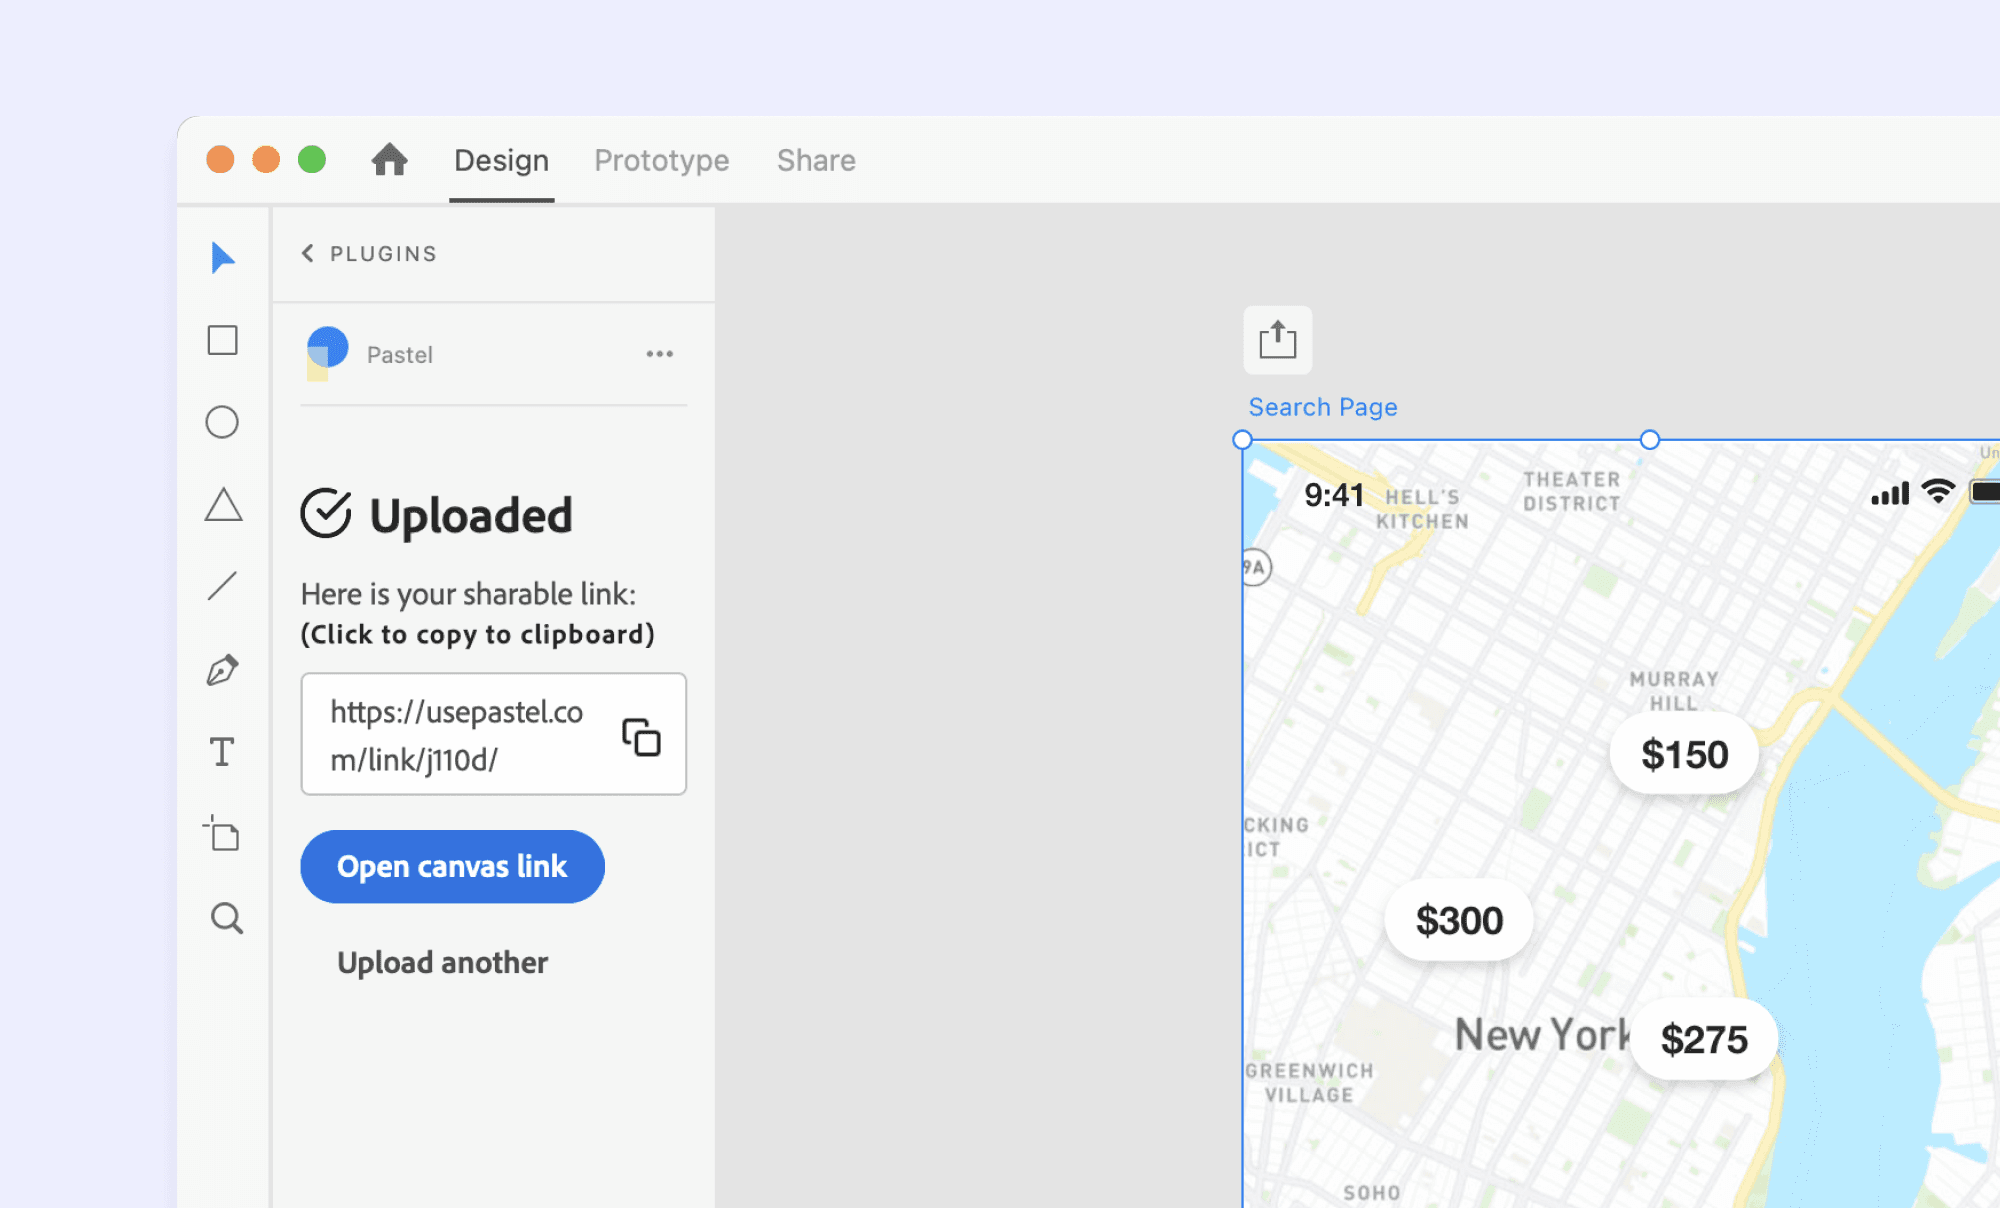Activate the Pen tool
Image resolution: width=2000 pixels, height=1208 pixels.
tap(222, 668)
